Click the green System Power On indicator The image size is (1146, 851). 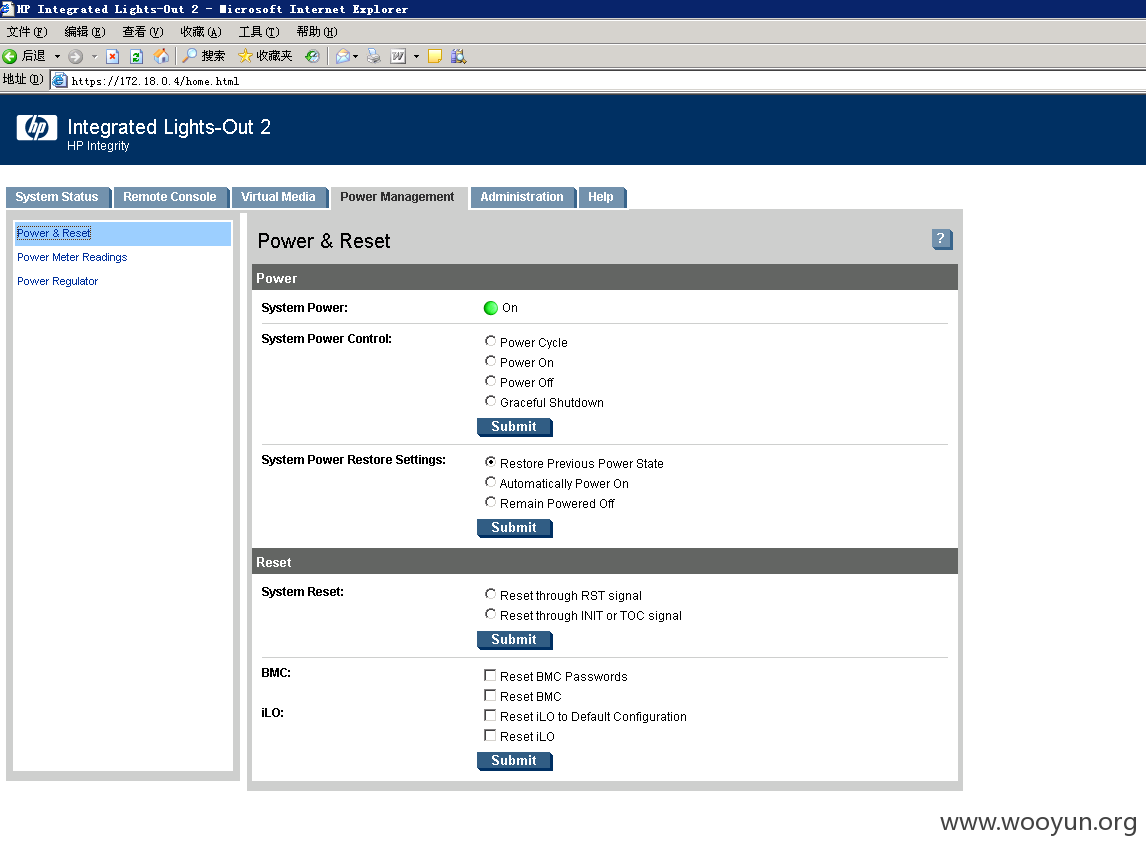coord(490,308)
